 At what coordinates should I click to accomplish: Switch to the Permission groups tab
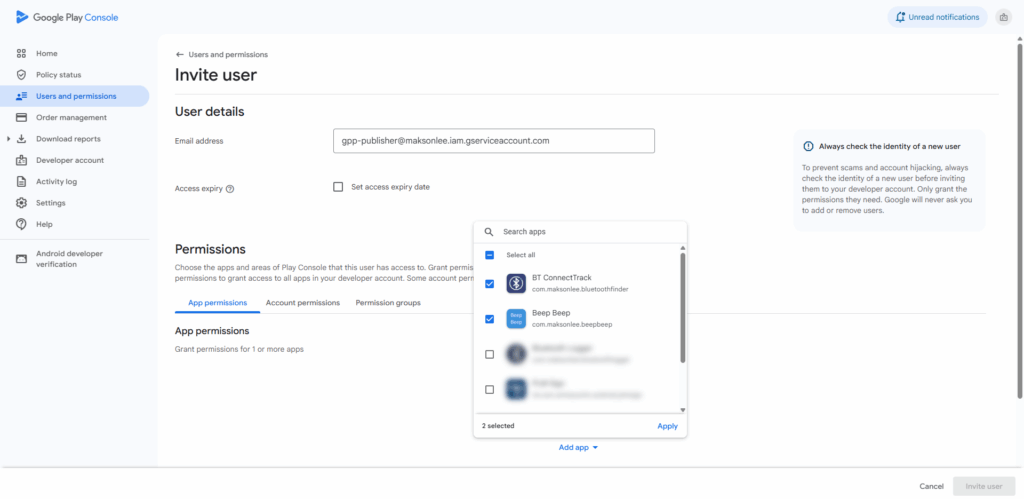coord(388,302)
